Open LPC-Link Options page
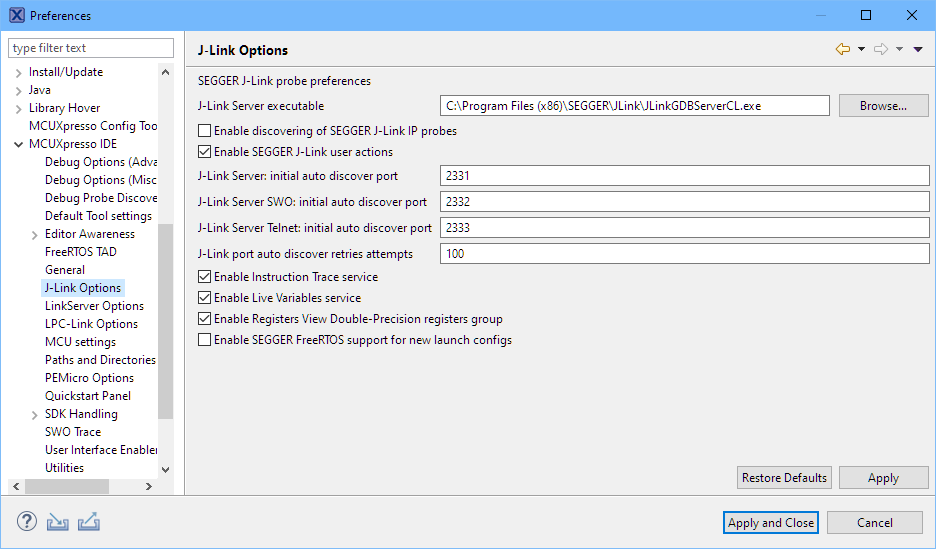Screen dimensions: 936x549 coord(91,324)
